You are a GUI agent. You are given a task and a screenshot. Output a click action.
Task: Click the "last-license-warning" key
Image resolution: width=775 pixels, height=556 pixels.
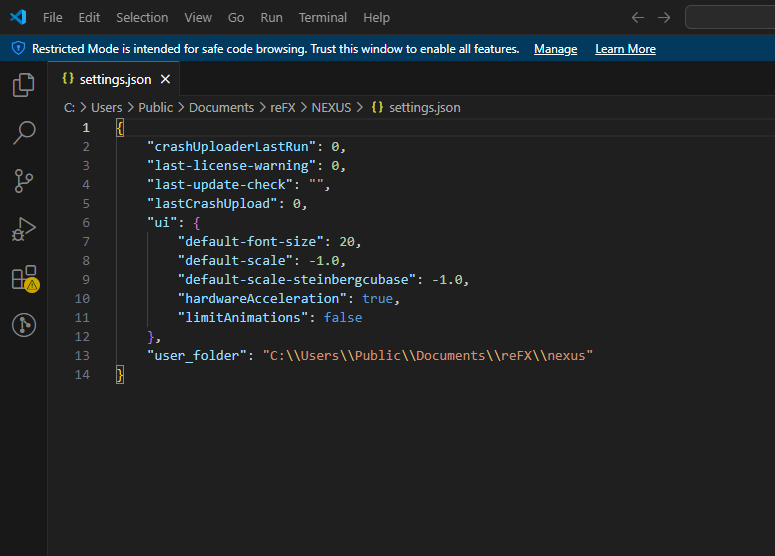pyautogui.click(x=231, y=166)
